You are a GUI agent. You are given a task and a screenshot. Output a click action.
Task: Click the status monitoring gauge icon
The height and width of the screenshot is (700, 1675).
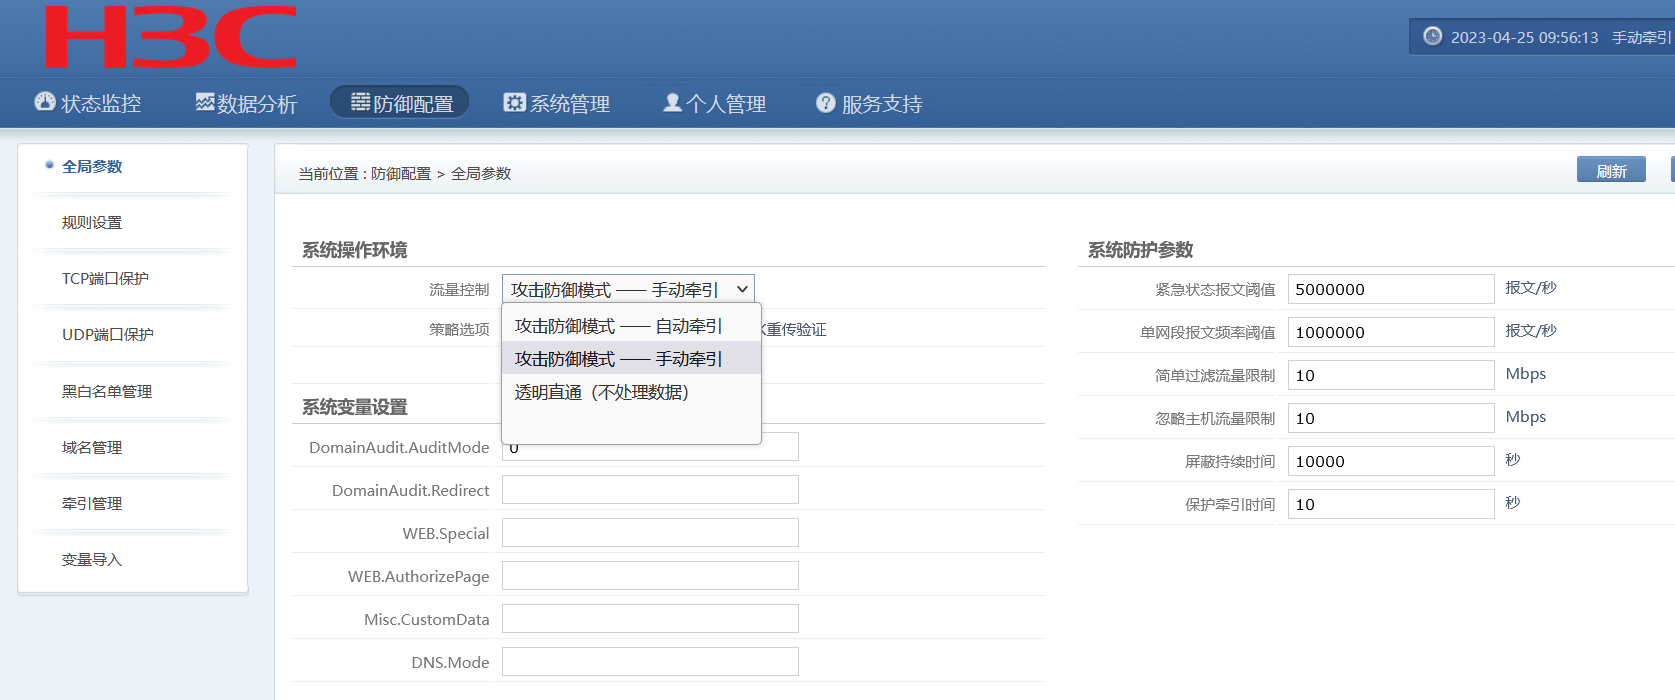(x=45, y=102)
